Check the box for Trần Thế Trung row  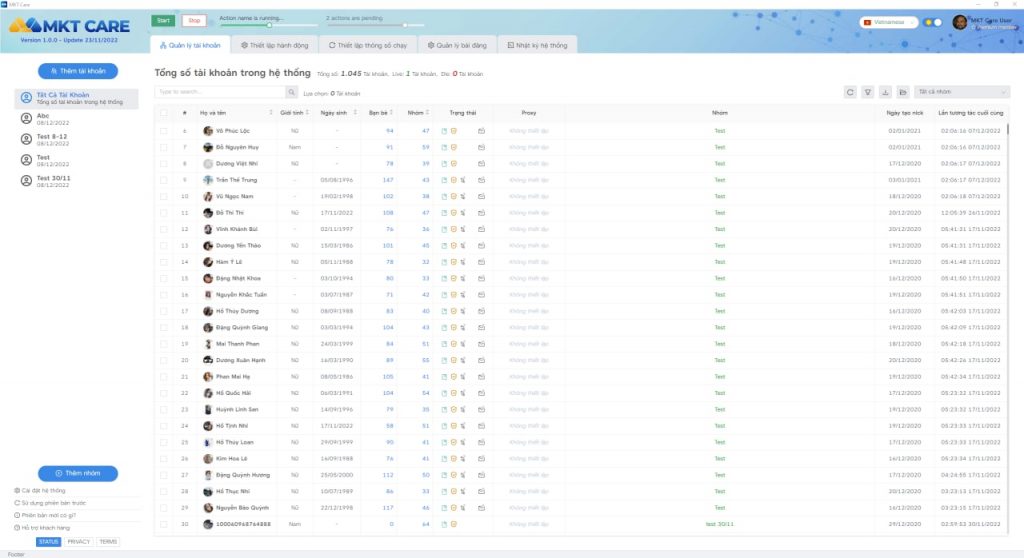pos(164,180)
